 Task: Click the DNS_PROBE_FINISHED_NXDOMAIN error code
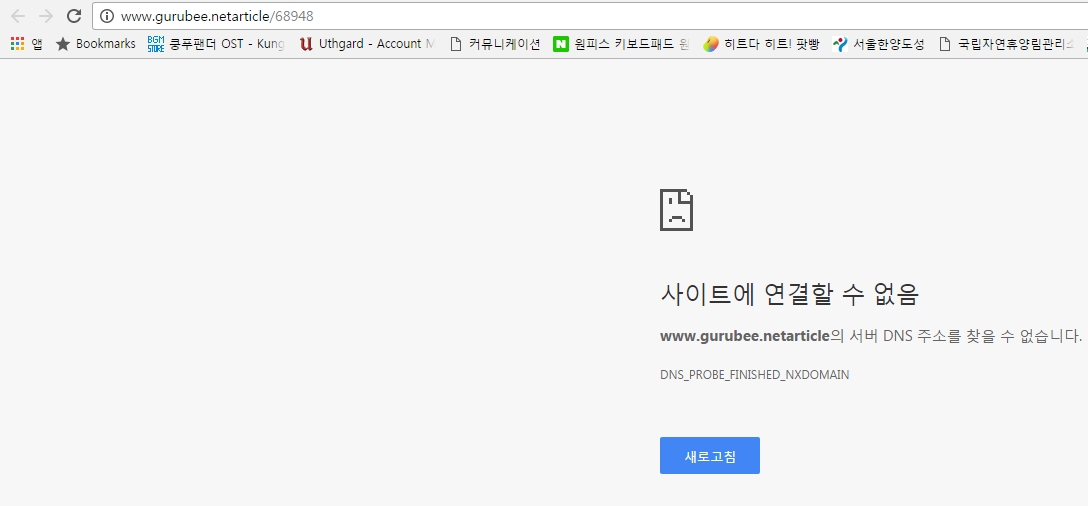[754, 375]
